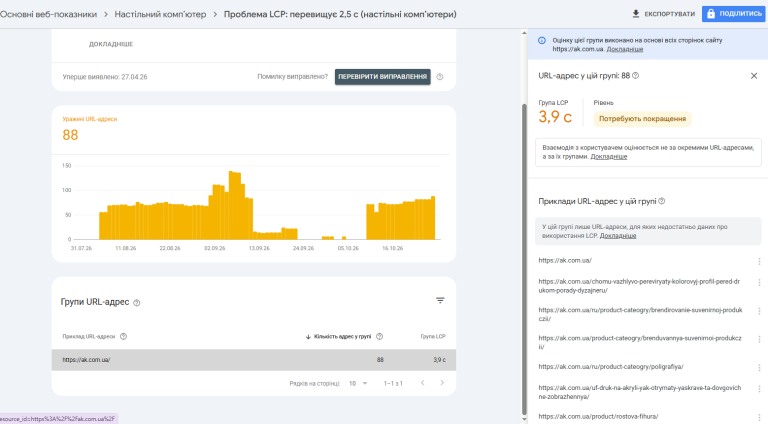This screenshot has width=768, height=424.
Task: Click the example URL https://ak.com.ua/ in panel
Action: click(565, 260)
